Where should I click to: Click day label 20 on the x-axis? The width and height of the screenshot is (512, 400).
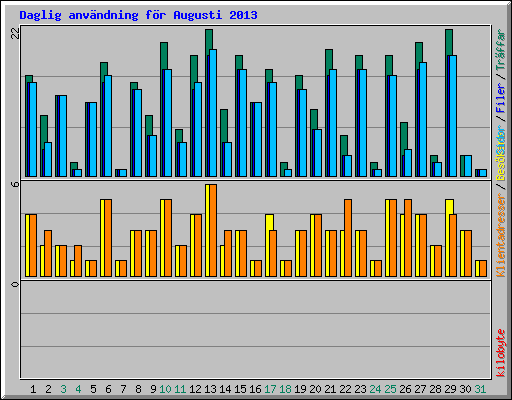(x=315, y=389)
